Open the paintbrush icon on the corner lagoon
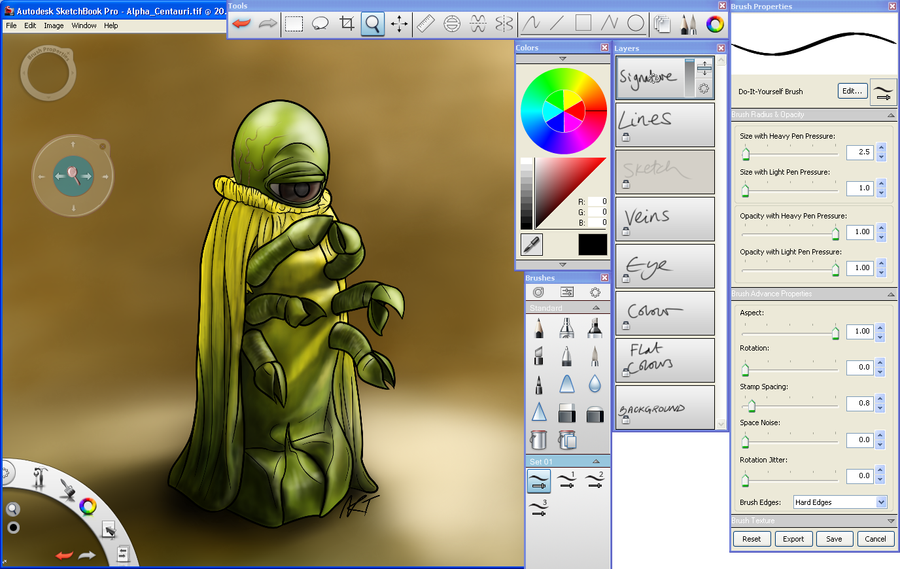Image resolution: width=900 pixels, height=569 pixels. [x=67, y=489]
